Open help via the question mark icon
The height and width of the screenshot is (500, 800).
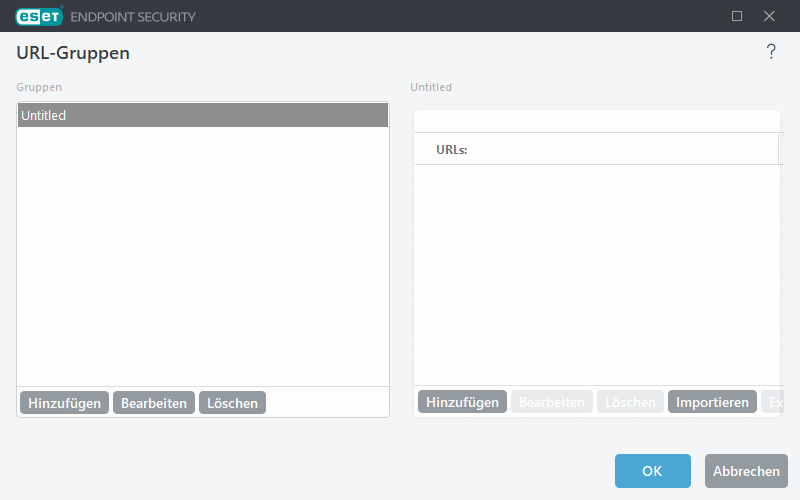(x=771, y=52)
